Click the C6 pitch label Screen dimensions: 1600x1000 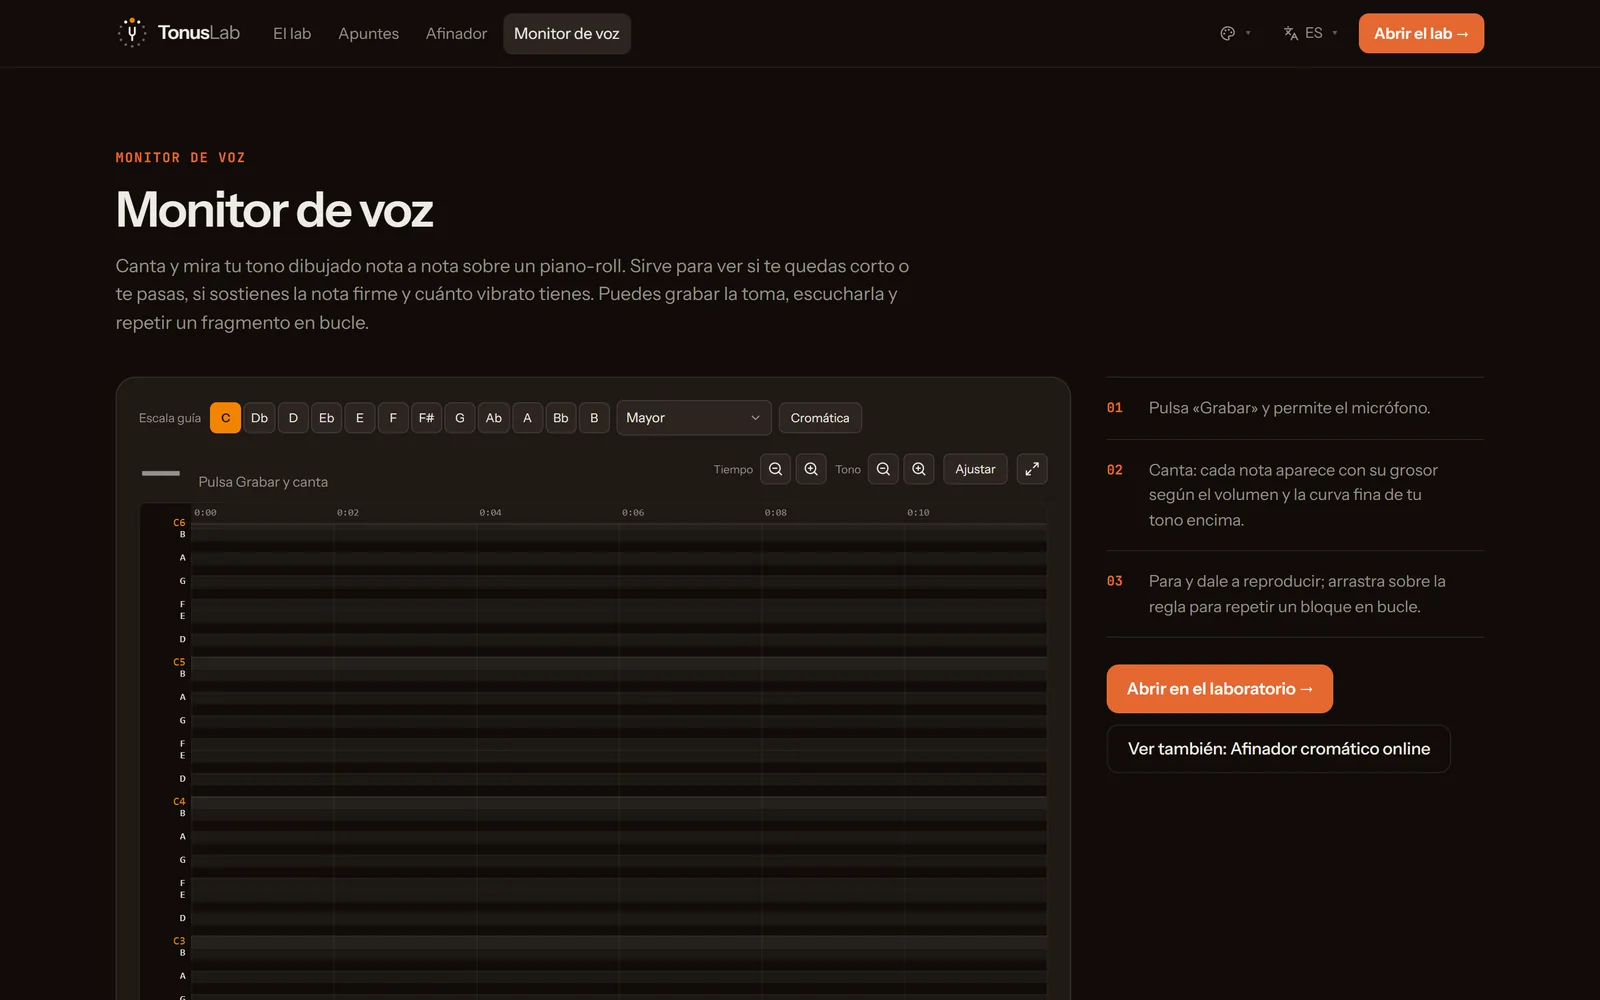(179, 523)
